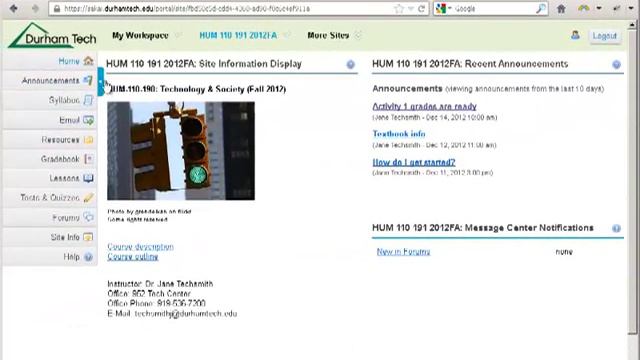Reload the page with refresh icon
Viewport: 640px width, 360px height.
tap(421, 9)
